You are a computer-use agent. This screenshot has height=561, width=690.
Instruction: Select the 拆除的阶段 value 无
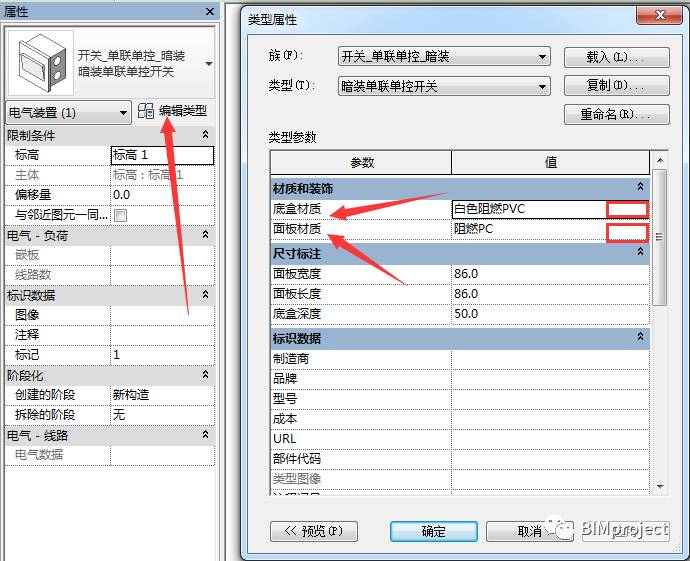(162, 414)
